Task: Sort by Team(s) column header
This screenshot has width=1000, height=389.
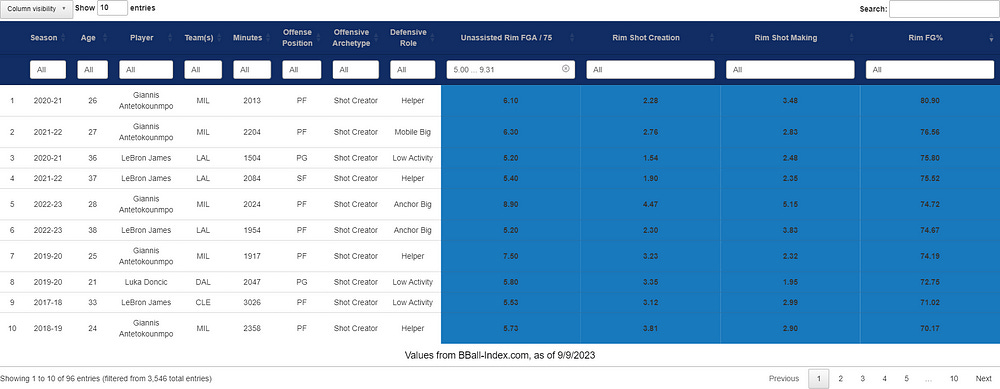Action: click(x=199, y=38)
